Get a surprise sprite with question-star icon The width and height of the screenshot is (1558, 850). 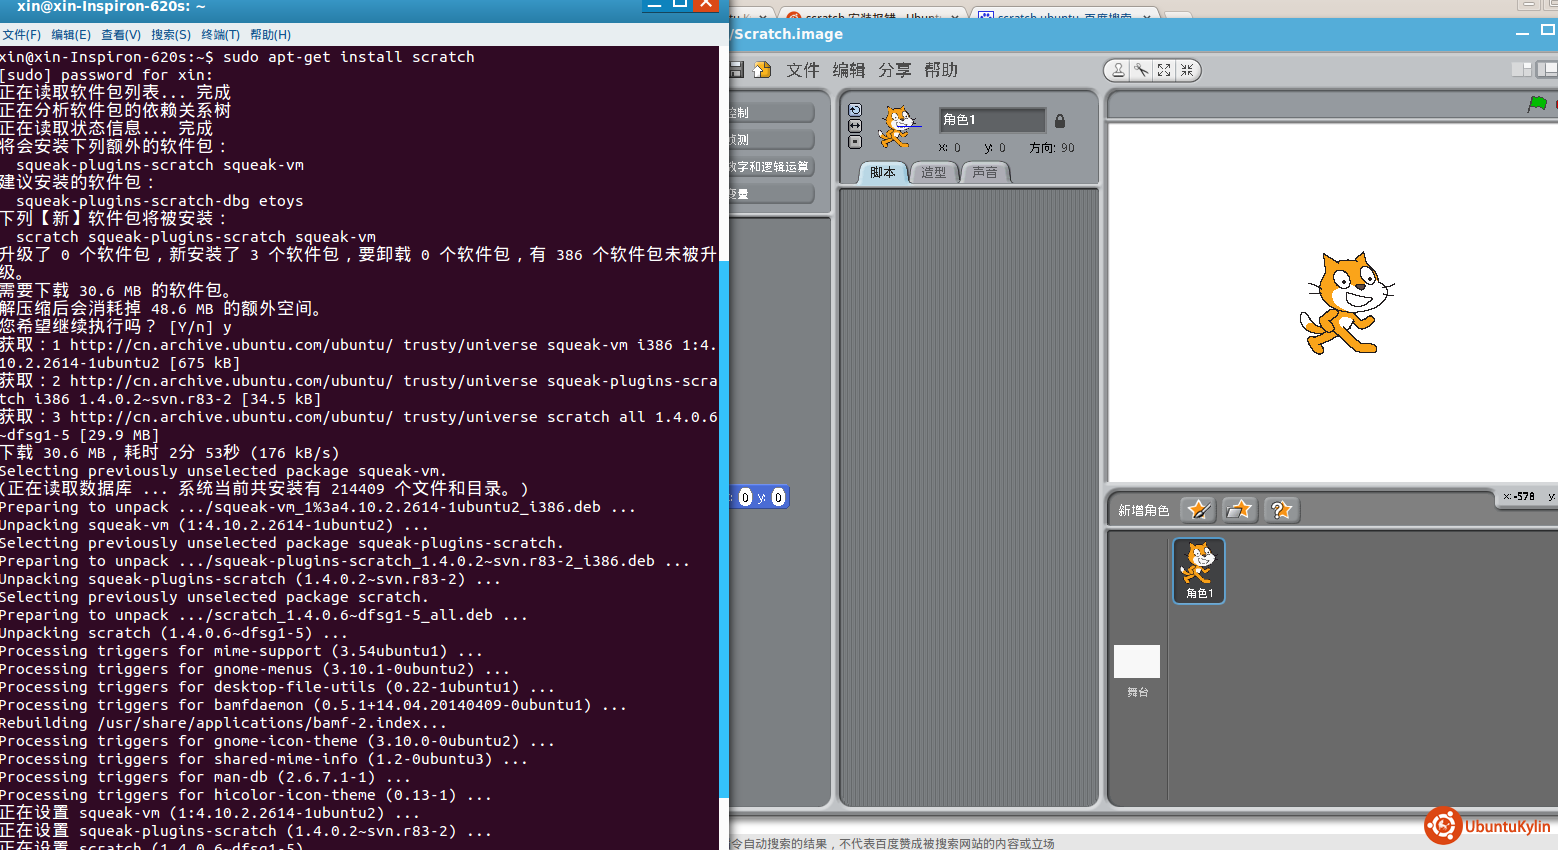click(x=1281, y=510)
